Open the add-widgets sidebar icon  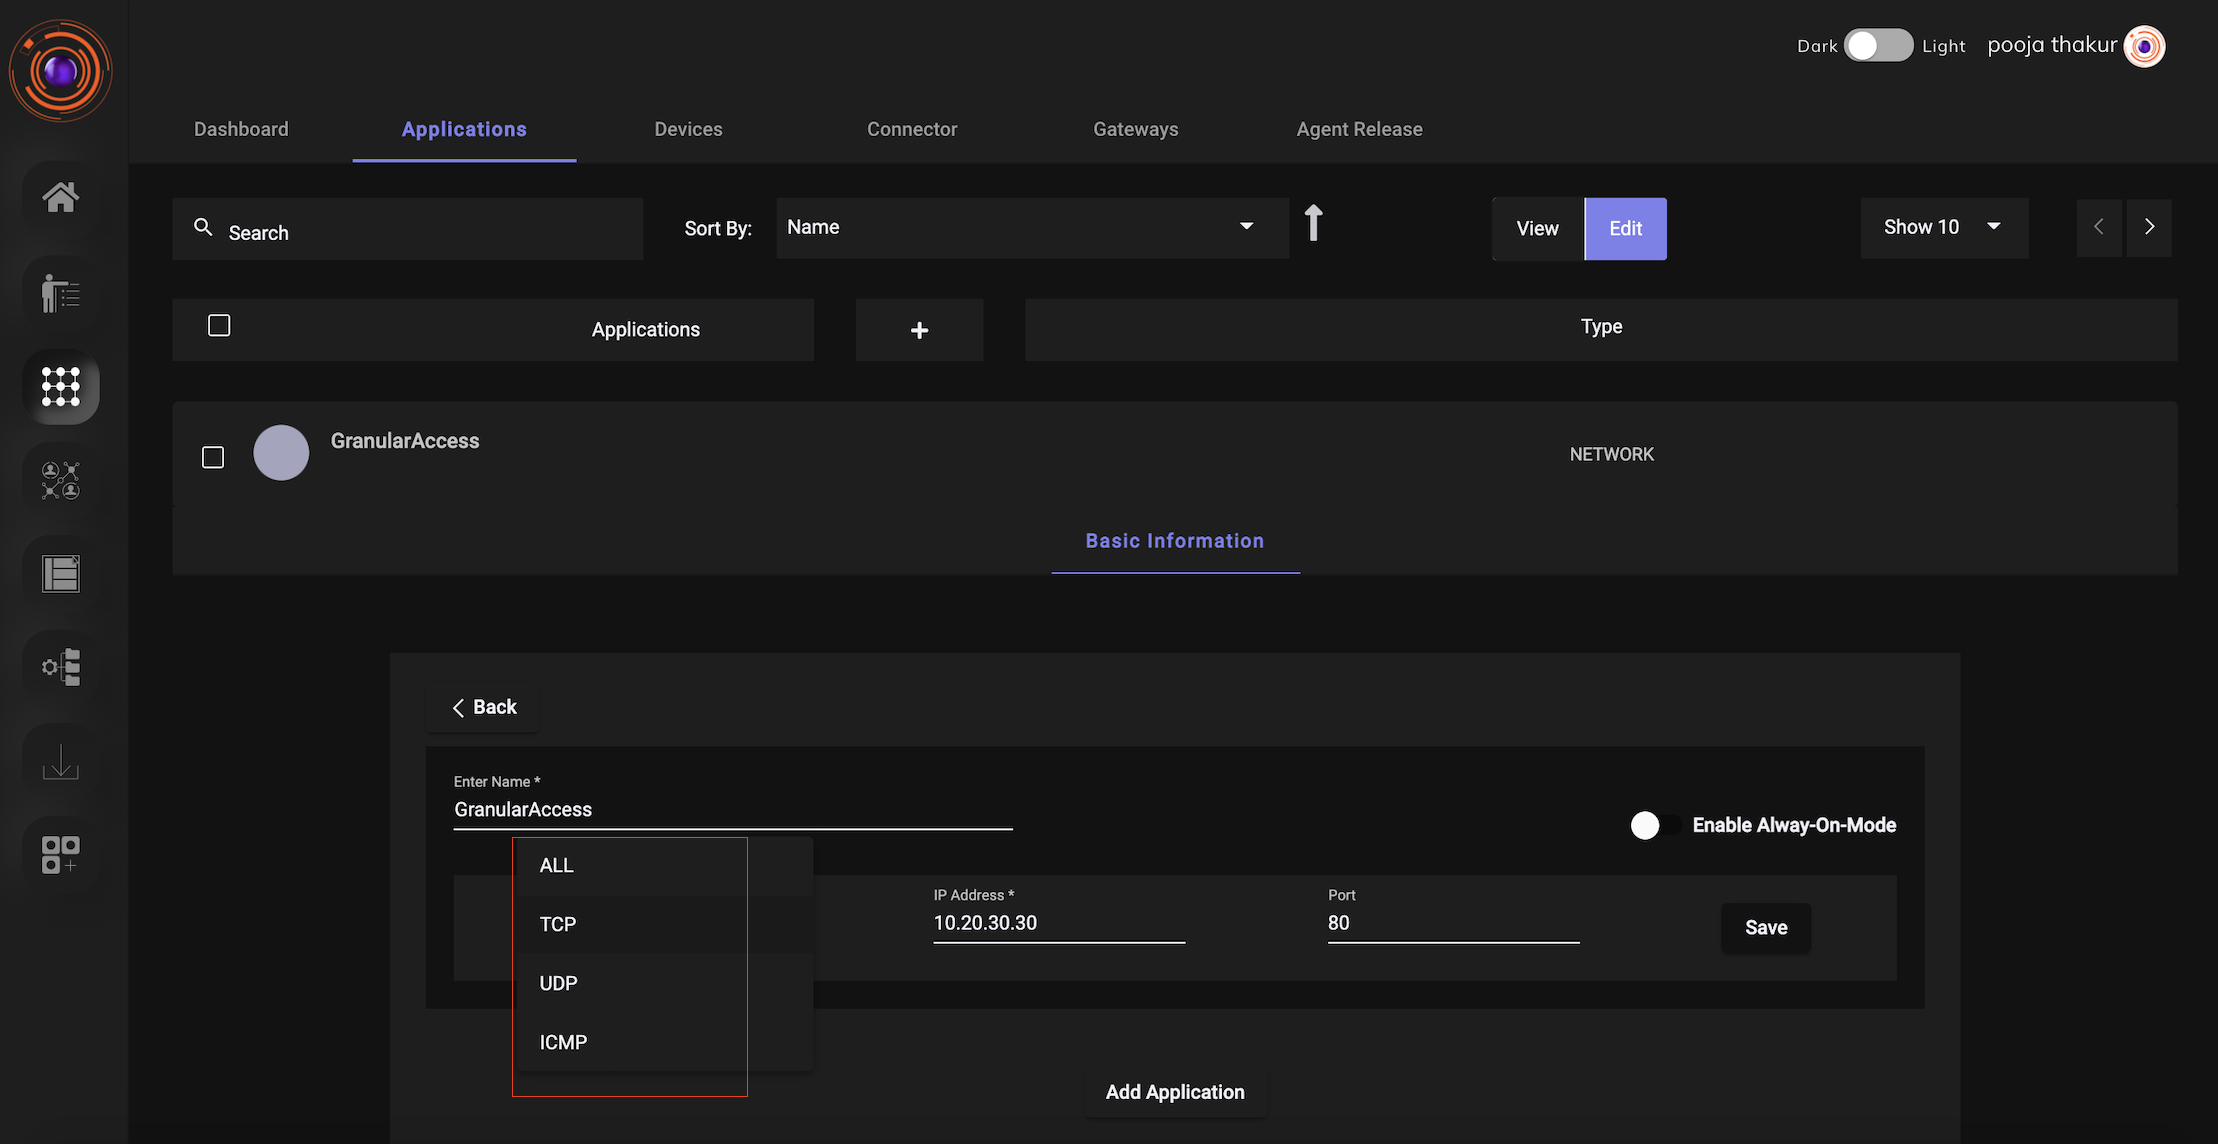coord(61,855)
